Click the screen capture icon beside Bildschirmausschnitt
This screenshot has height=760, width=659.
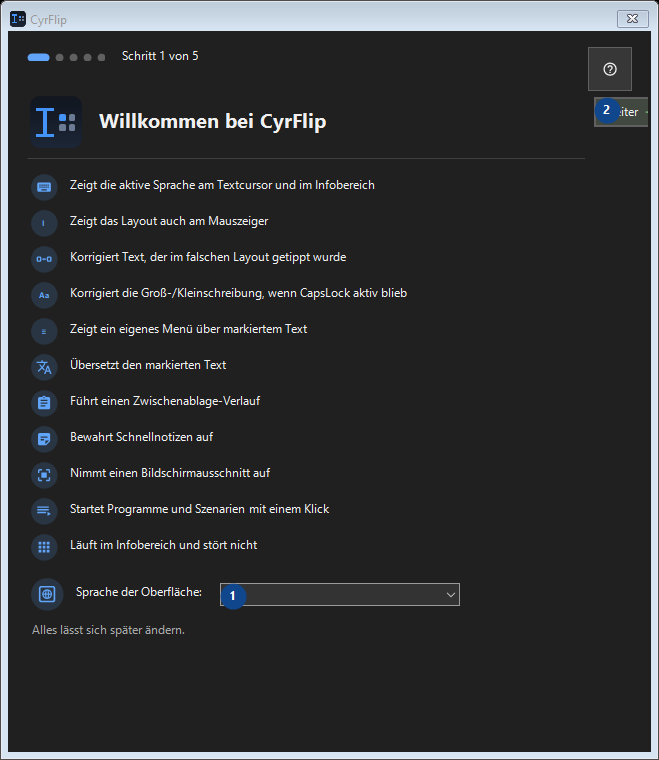click(x=44, y=475)
